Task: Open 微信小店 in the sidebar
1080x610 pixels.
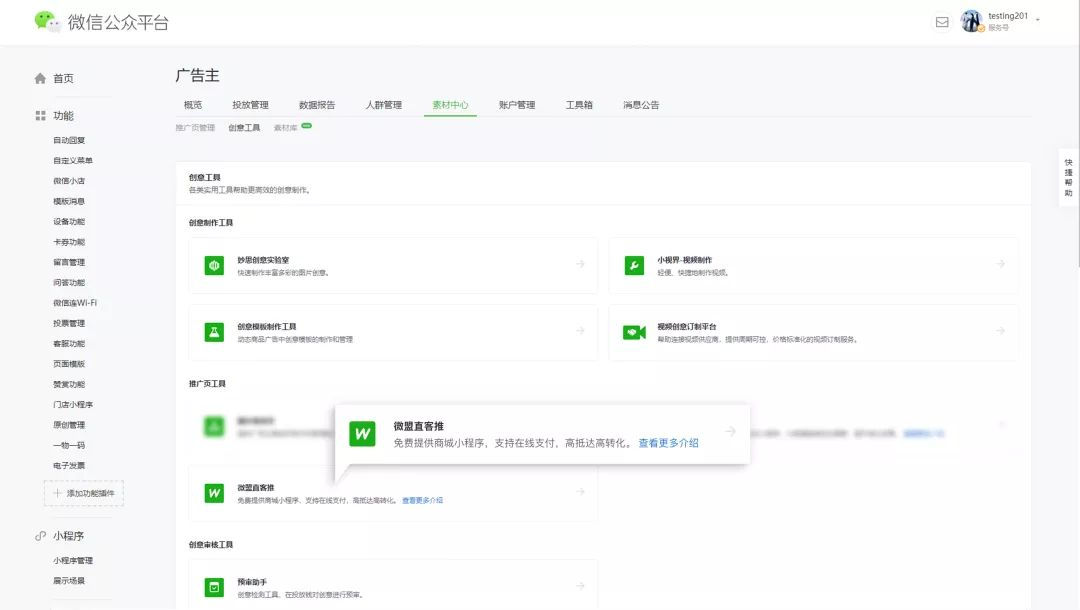Action: pos(69,180)
